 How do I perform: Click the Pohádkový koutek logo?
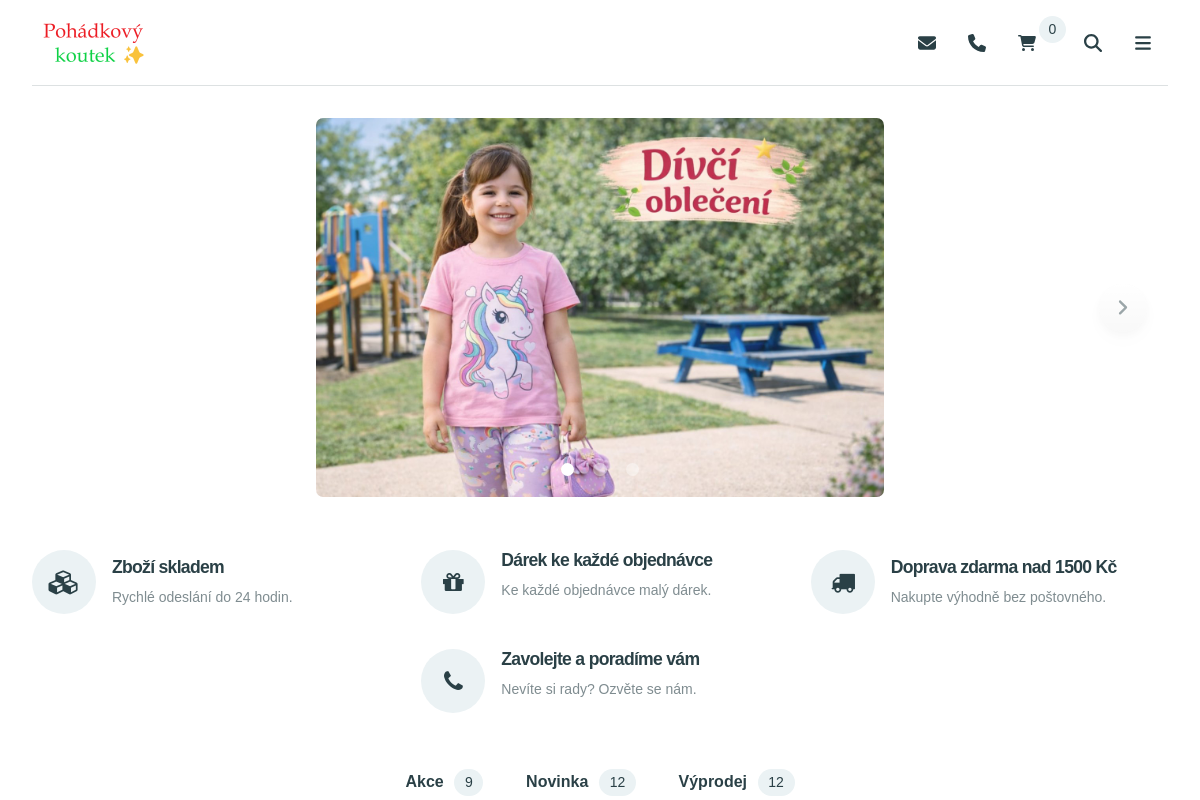[93, 43]
